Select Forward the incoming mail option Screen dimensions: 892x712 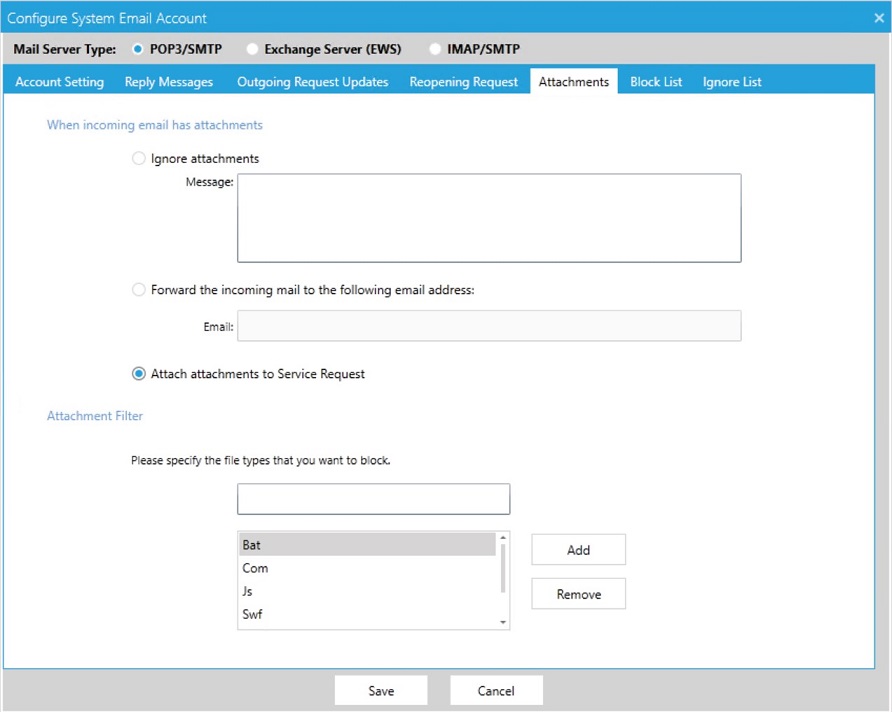[x=138, y=289]
